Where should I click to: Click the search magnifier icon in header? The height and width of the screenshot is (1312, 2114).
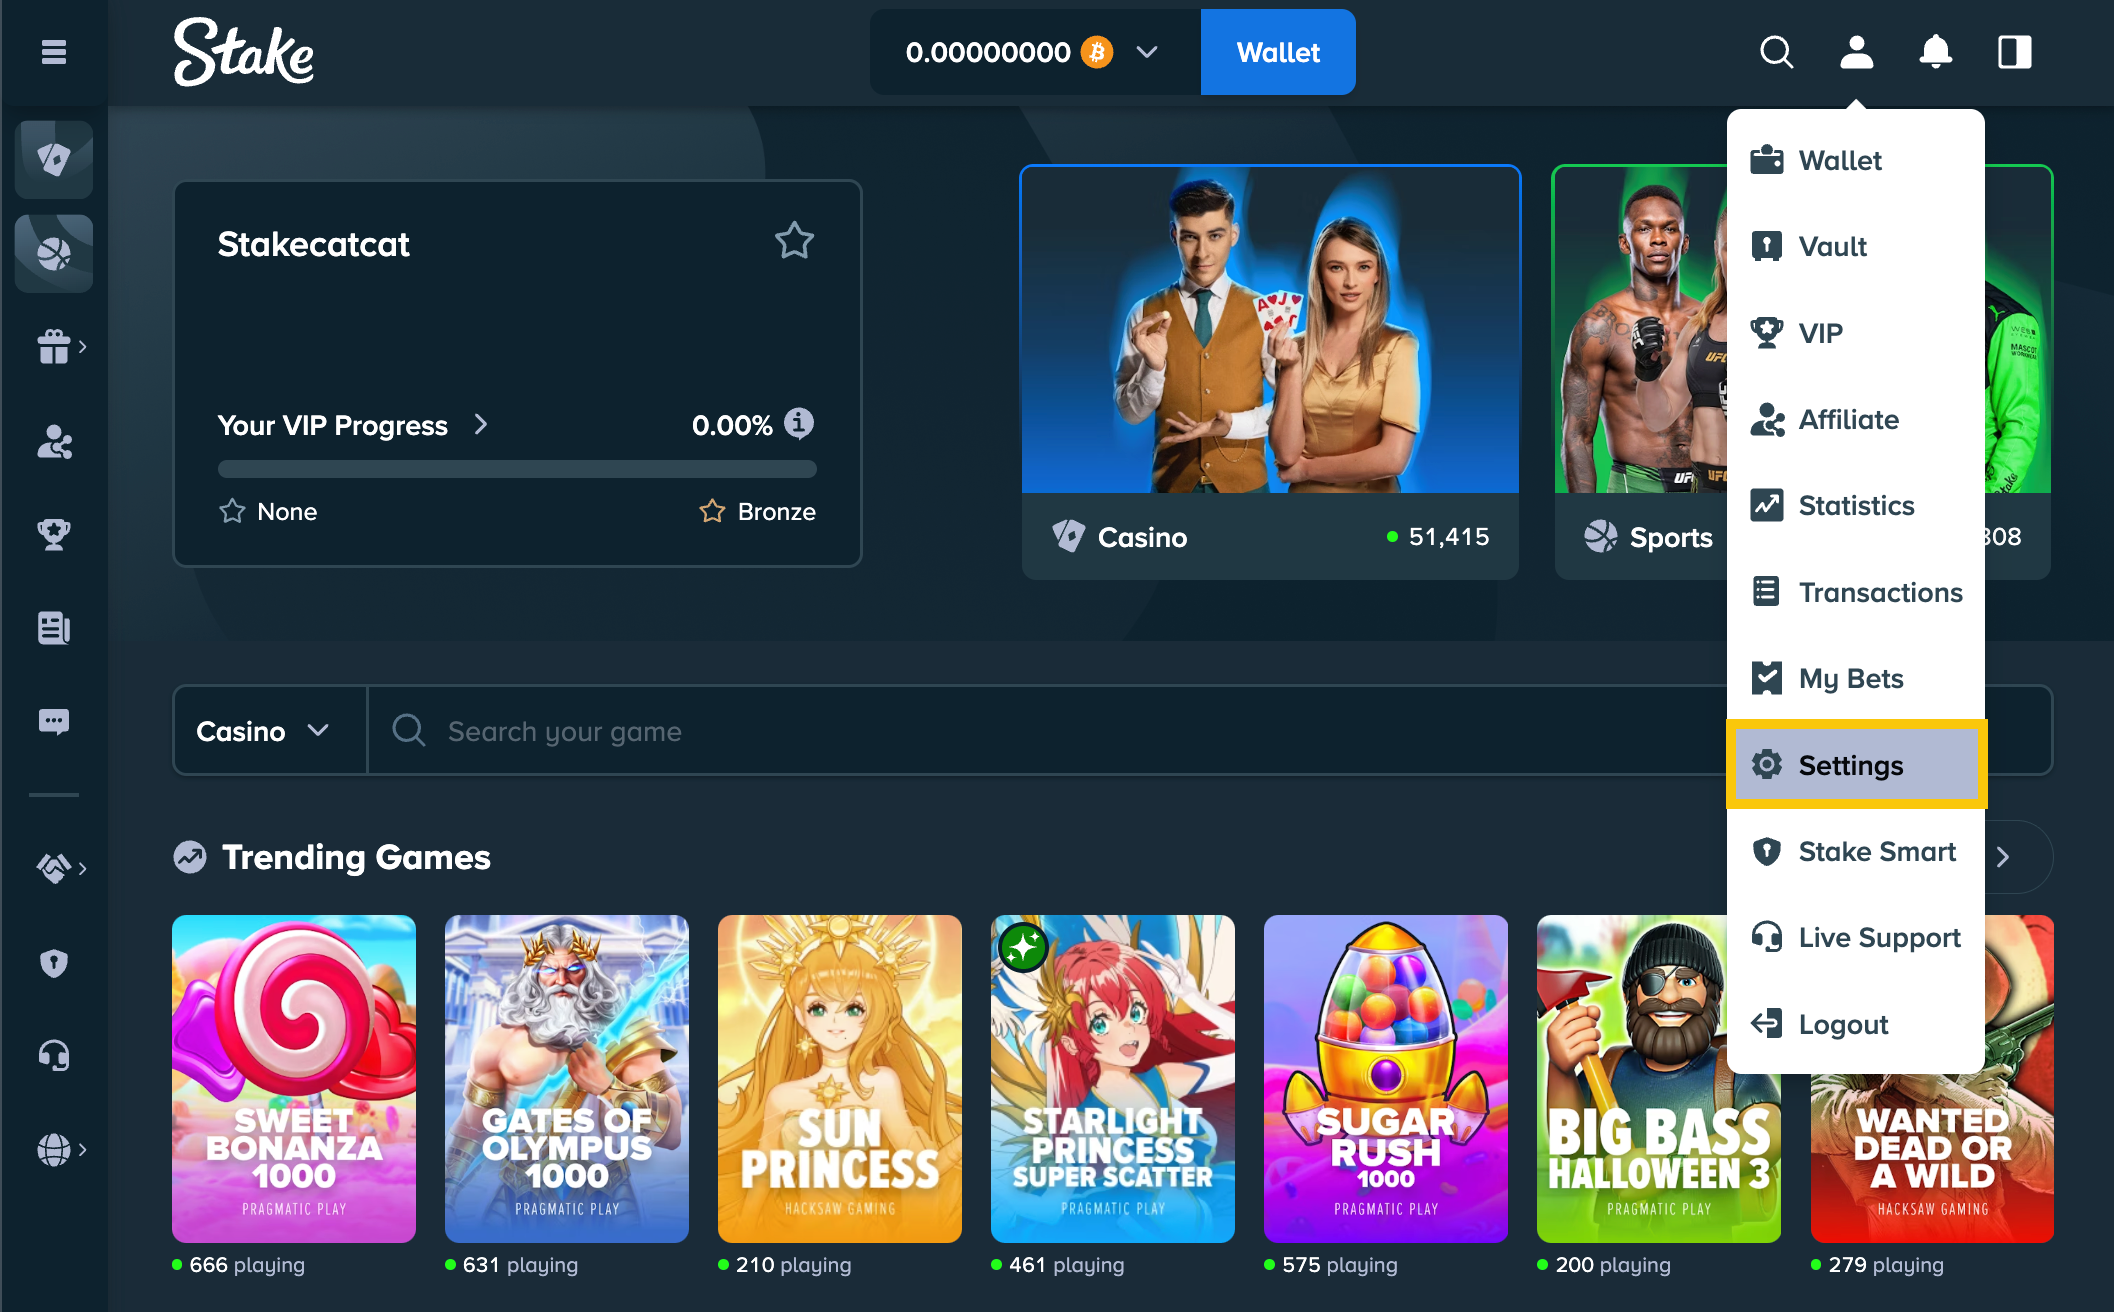[x=1776, y=52]
